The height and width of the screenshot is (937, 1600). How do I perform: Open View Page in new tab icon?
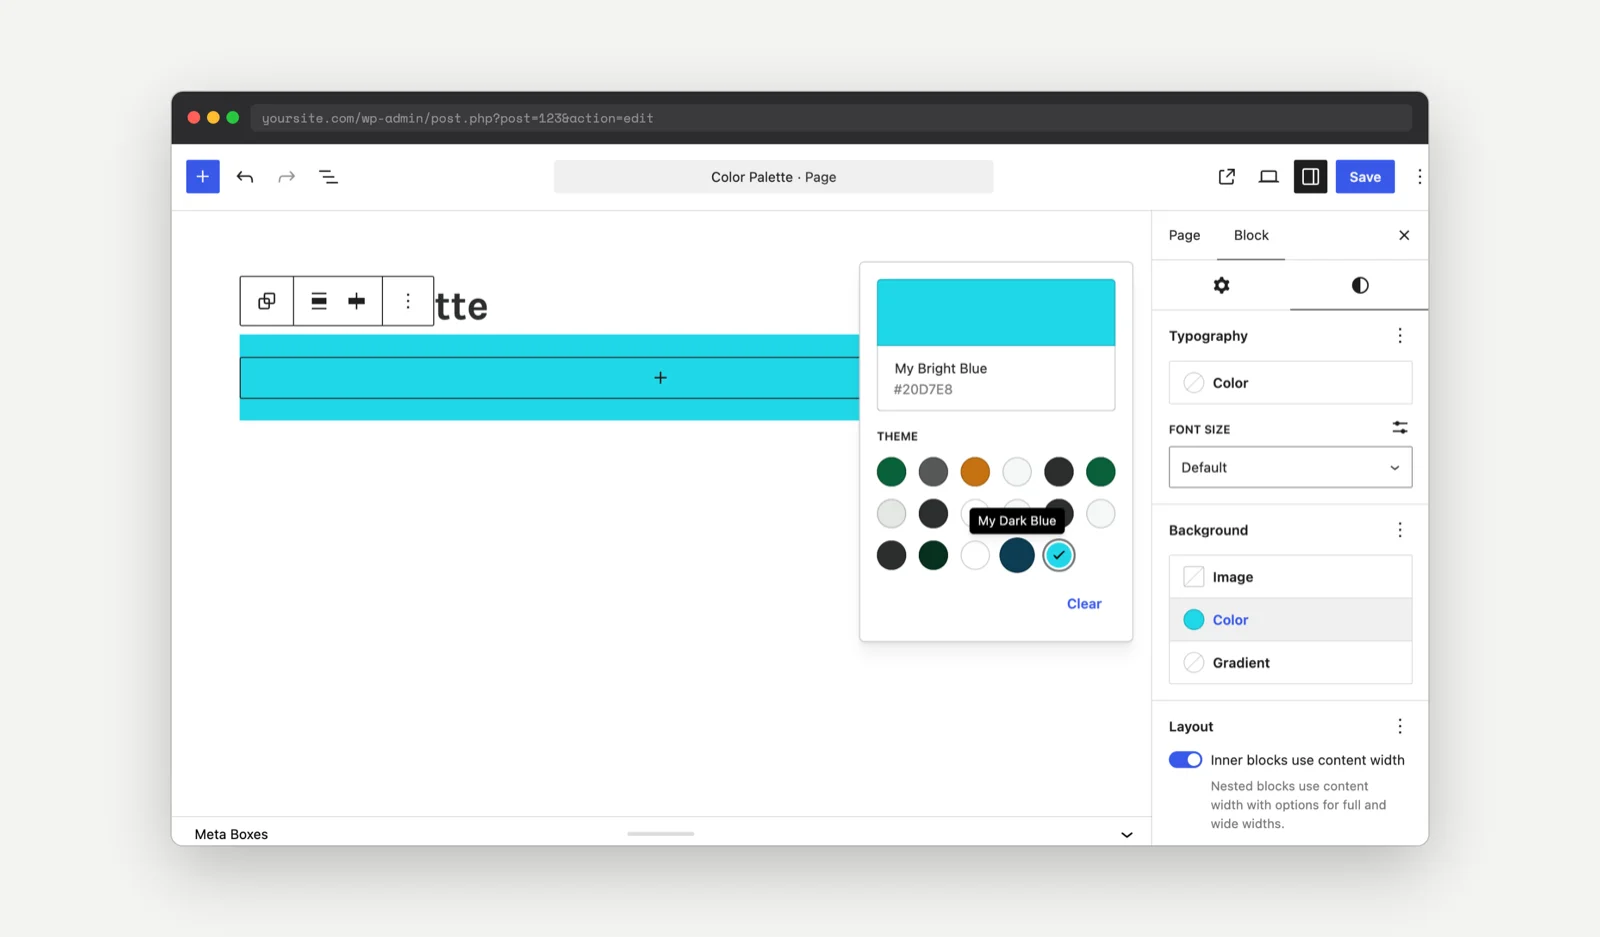coord(1227,177)
